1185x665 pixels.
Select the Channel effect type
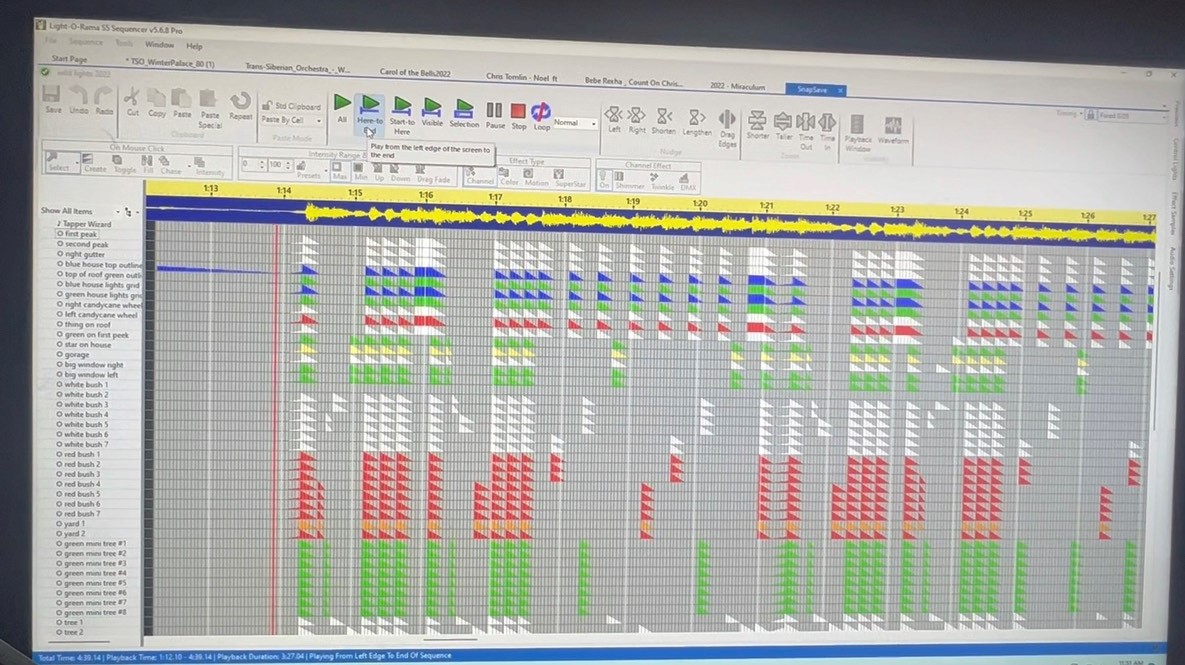tap(480, 176)
